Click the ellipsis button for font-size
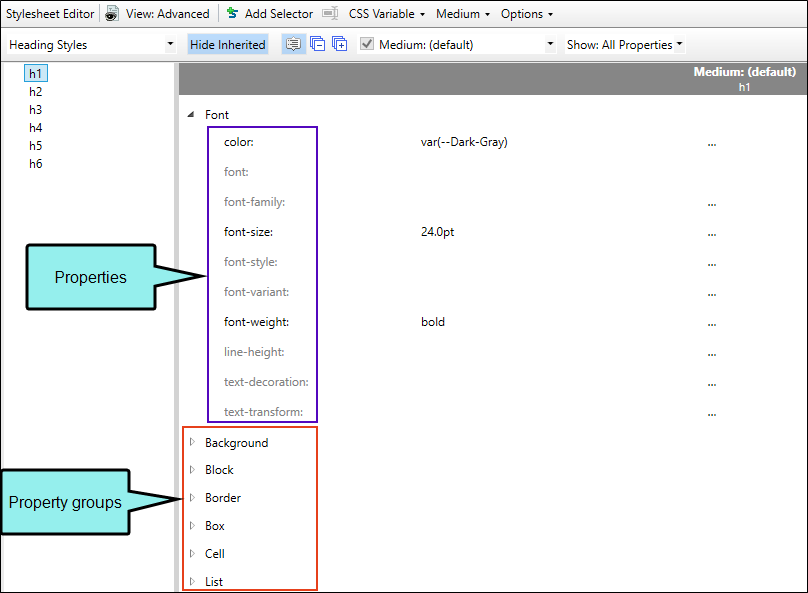 (712, 233)
